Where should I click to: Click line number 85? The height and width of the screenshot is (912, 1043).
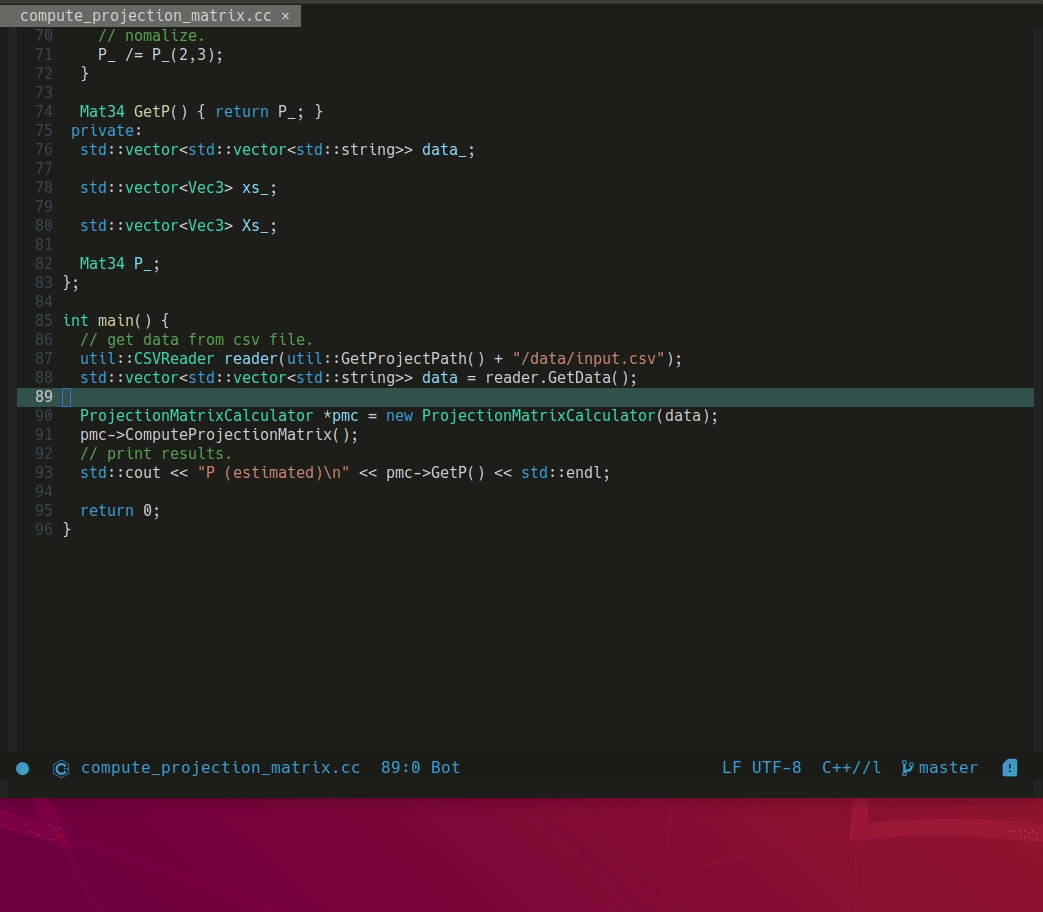pos(44,321)
